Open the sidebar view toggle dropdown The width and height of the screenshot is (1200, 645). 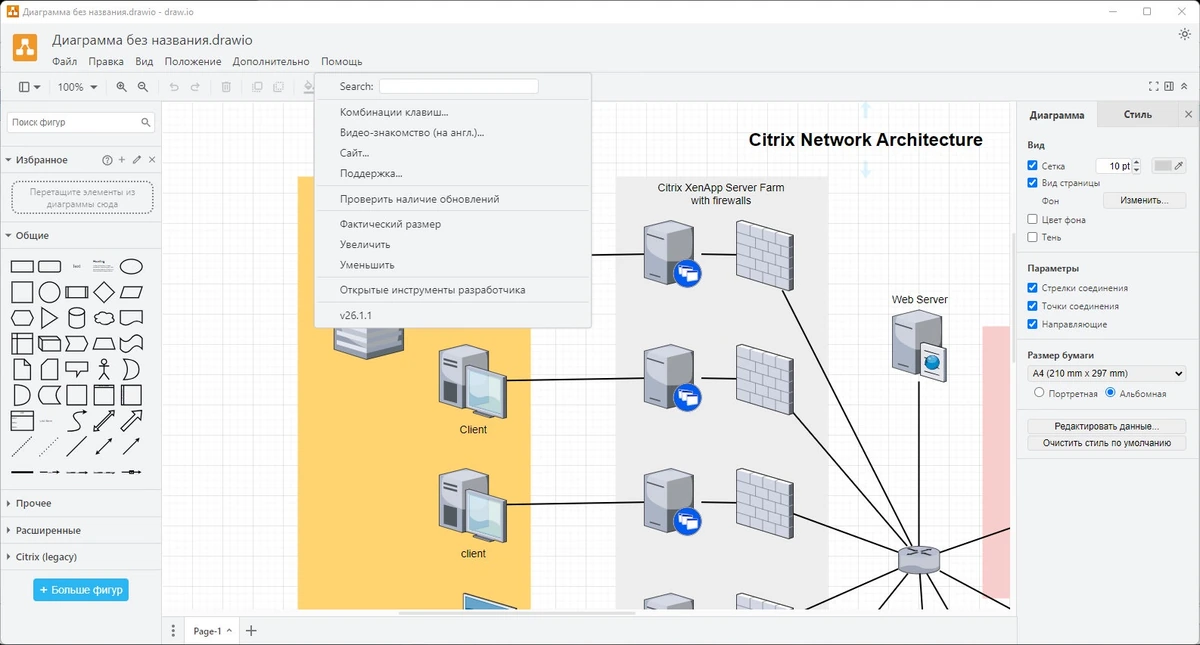tap(30, 87)
